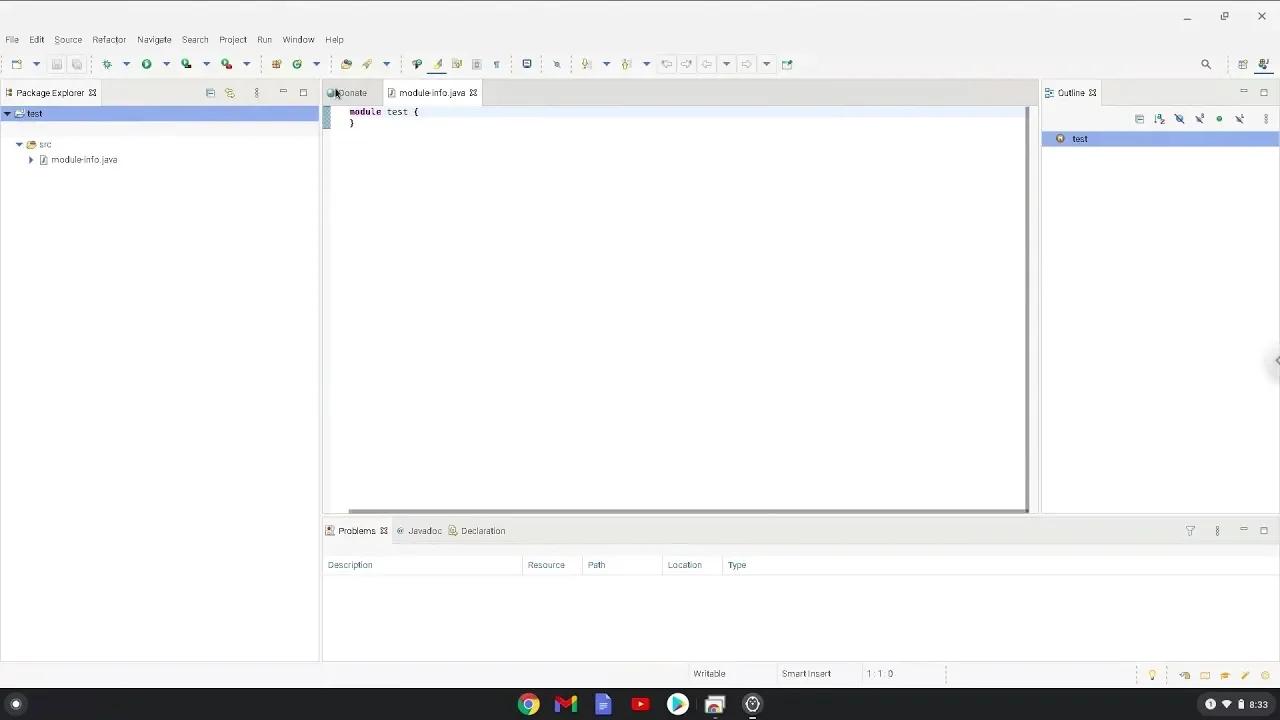This screenshot has width=1280, height=720.
Task: Collapse the src folder in Package Explorer
Action: point(19,144)
